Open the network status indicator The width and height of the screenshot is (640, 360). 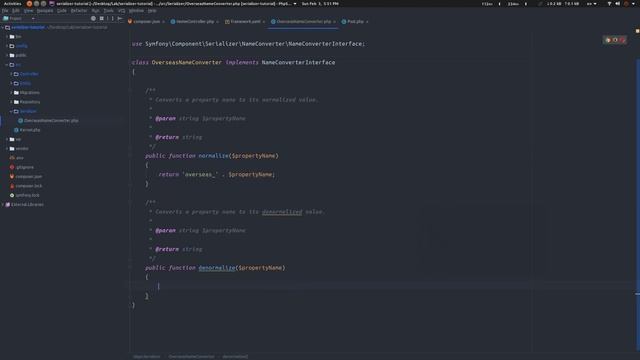[609, 4]
